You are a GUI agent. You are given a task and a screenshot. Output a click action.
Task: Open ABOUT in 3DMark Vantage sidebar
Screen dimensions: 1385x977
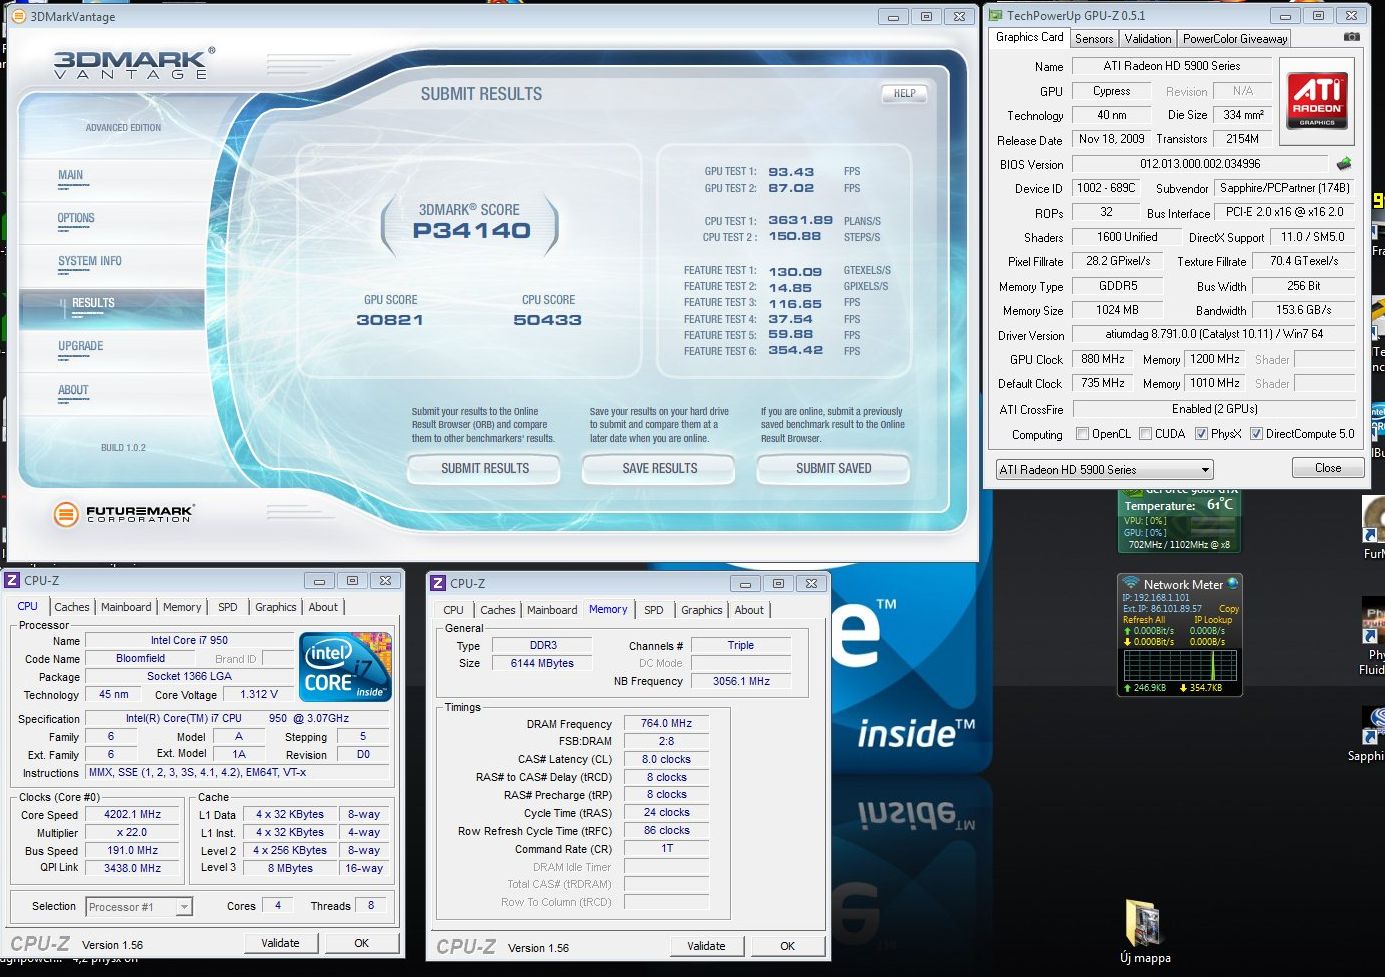click(x=73, y=390)
